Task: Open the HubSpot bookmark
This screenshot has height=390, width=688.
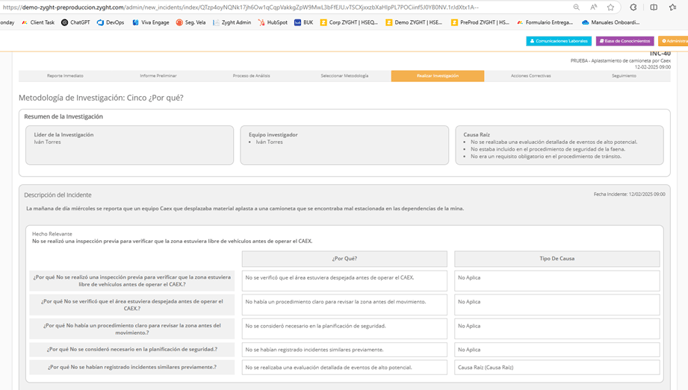Action: pos(272,22)
